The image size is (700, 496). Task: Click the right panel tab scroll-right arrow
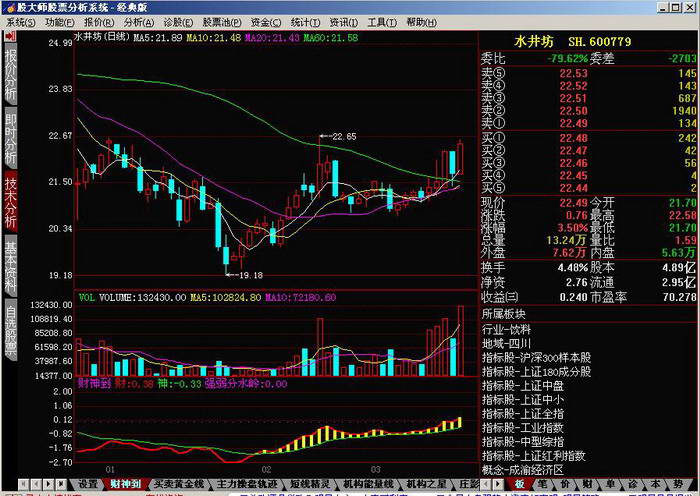point(498,484)
